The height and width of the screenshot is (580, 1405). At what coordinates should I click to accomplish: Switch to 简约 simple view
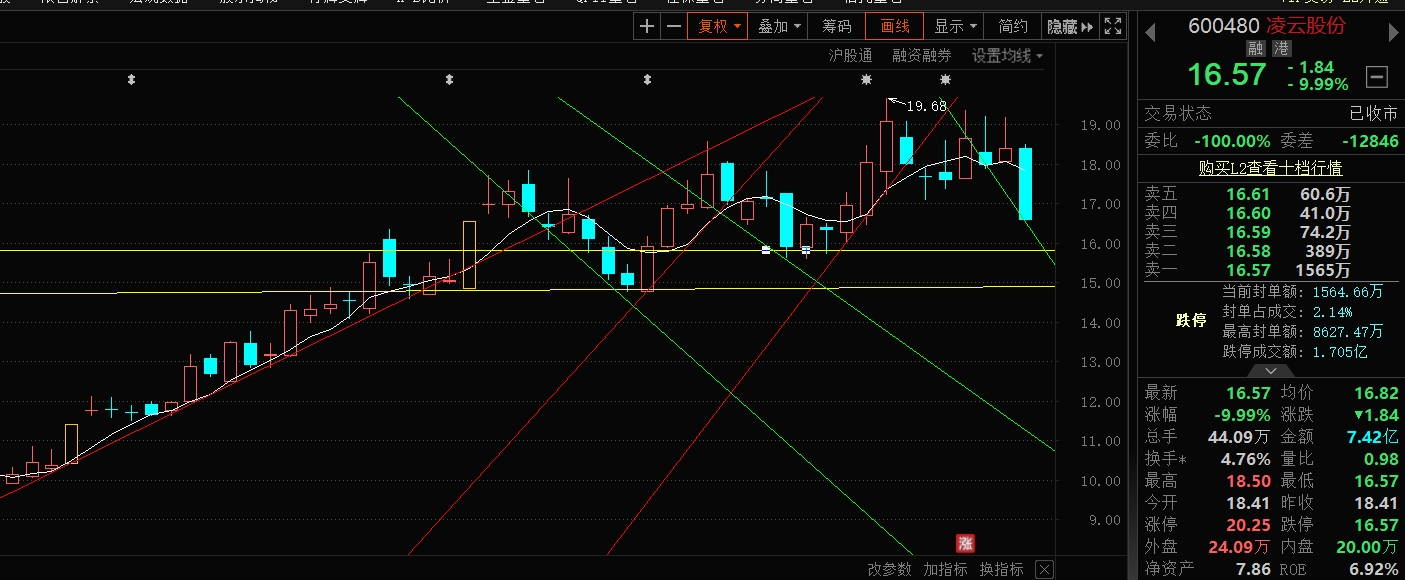[x=1013, y=27]
